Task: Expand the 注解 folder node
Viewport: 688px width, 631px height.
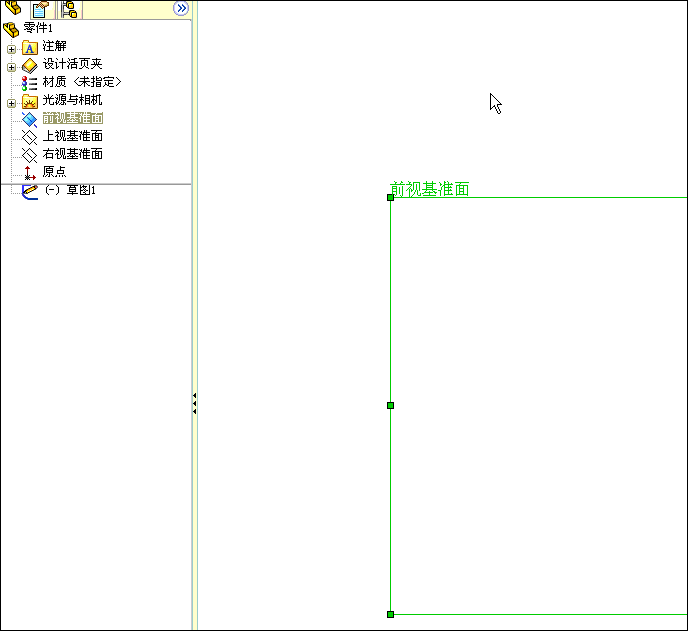Action: pos(11,49)
